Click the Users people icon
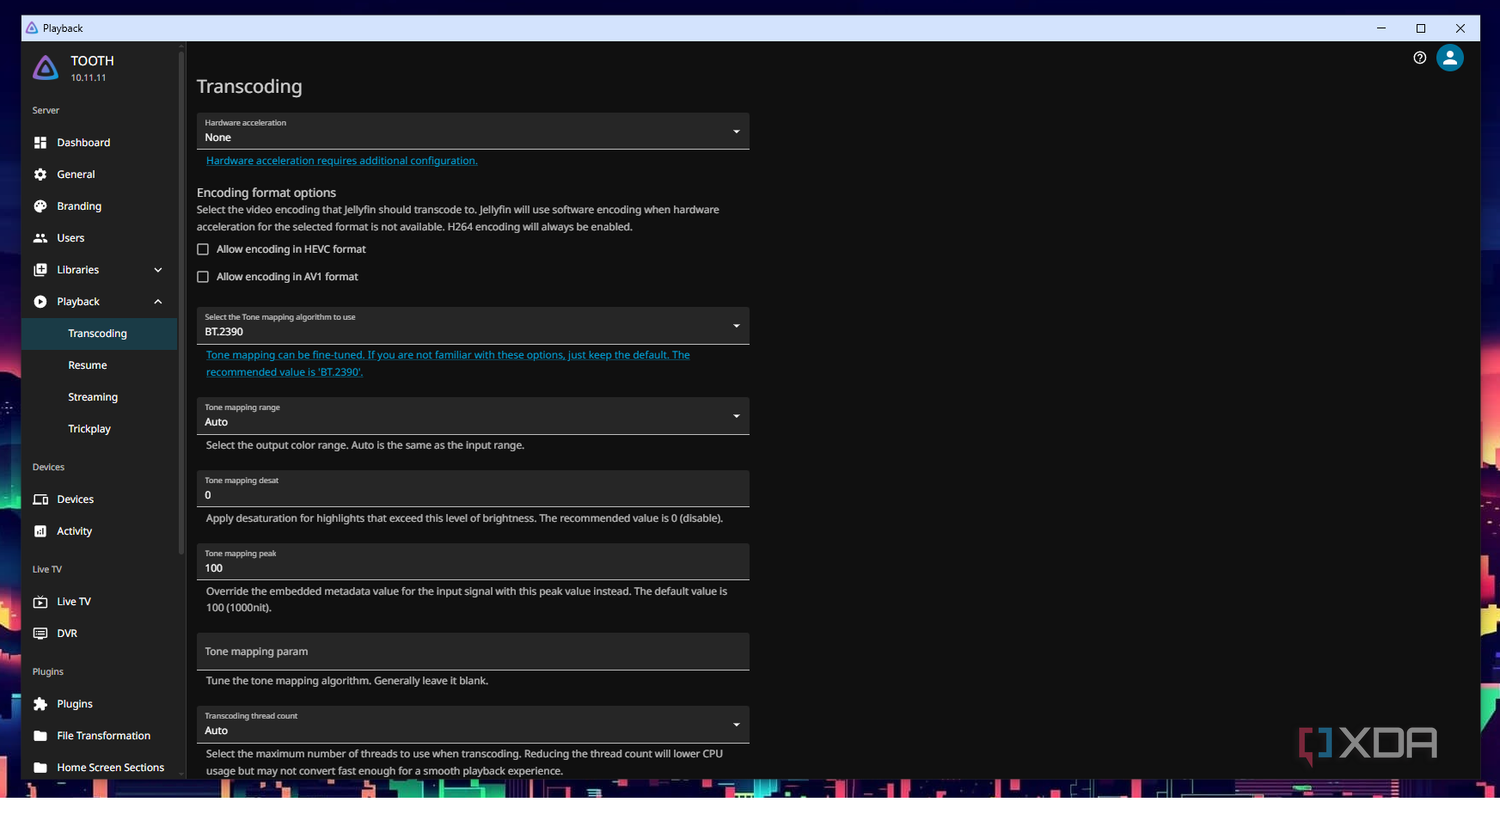The image size is (1500, 833). click(x=40, y=238)
